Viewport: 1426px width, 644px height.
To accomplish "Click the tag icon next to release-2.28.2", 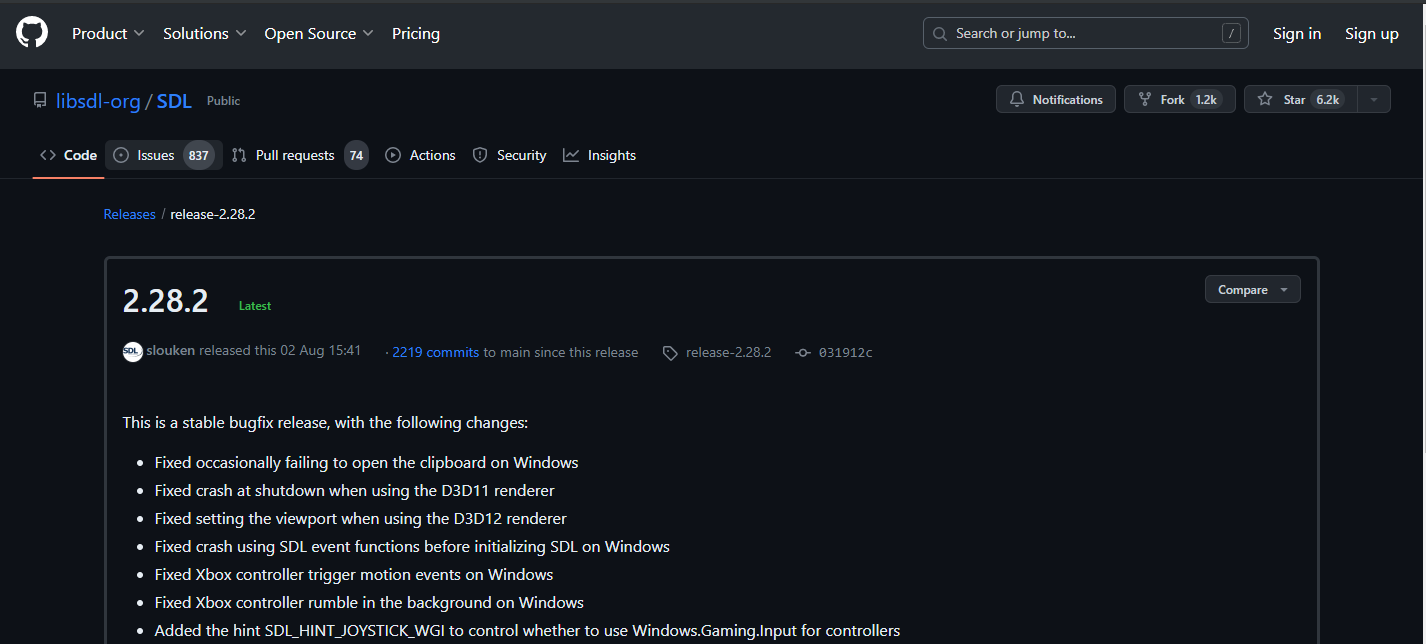I will tap(670, 353).
